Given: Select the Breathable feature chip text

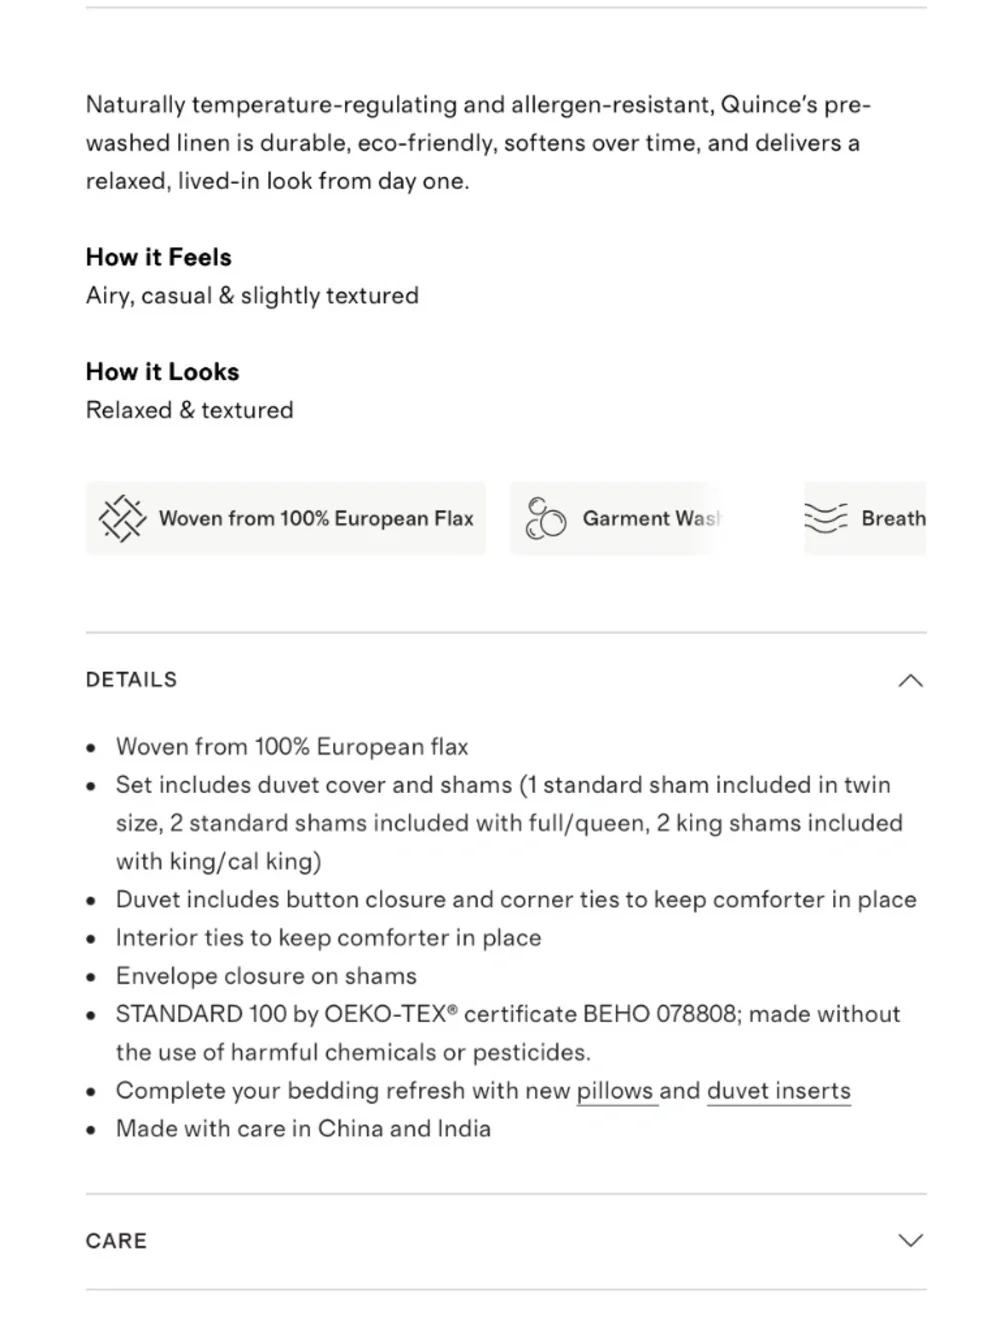Looking at the screenshot, I should point(893,518).
